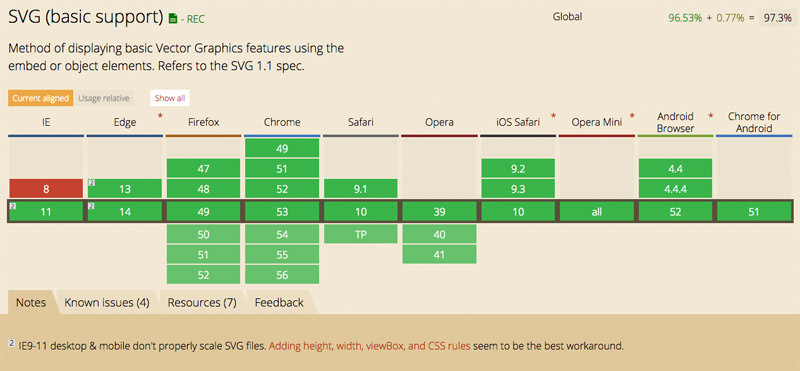Open the height, width, viewBox workaround link

click(x=370, y=346)
